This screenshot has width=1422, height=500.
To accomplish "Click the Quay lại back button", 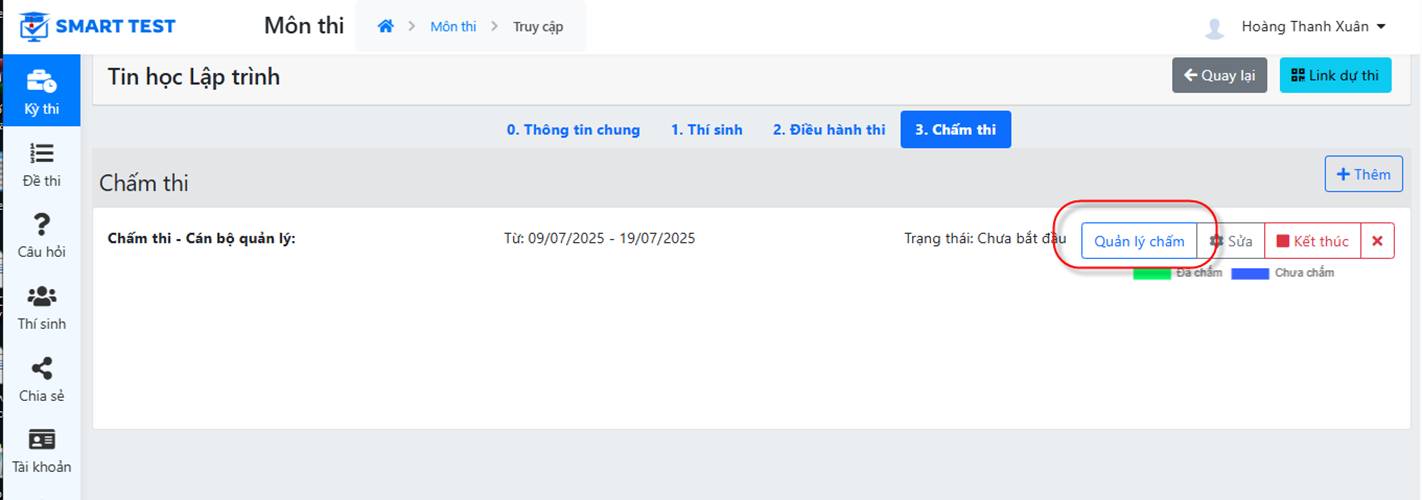I will point(1220,76).
